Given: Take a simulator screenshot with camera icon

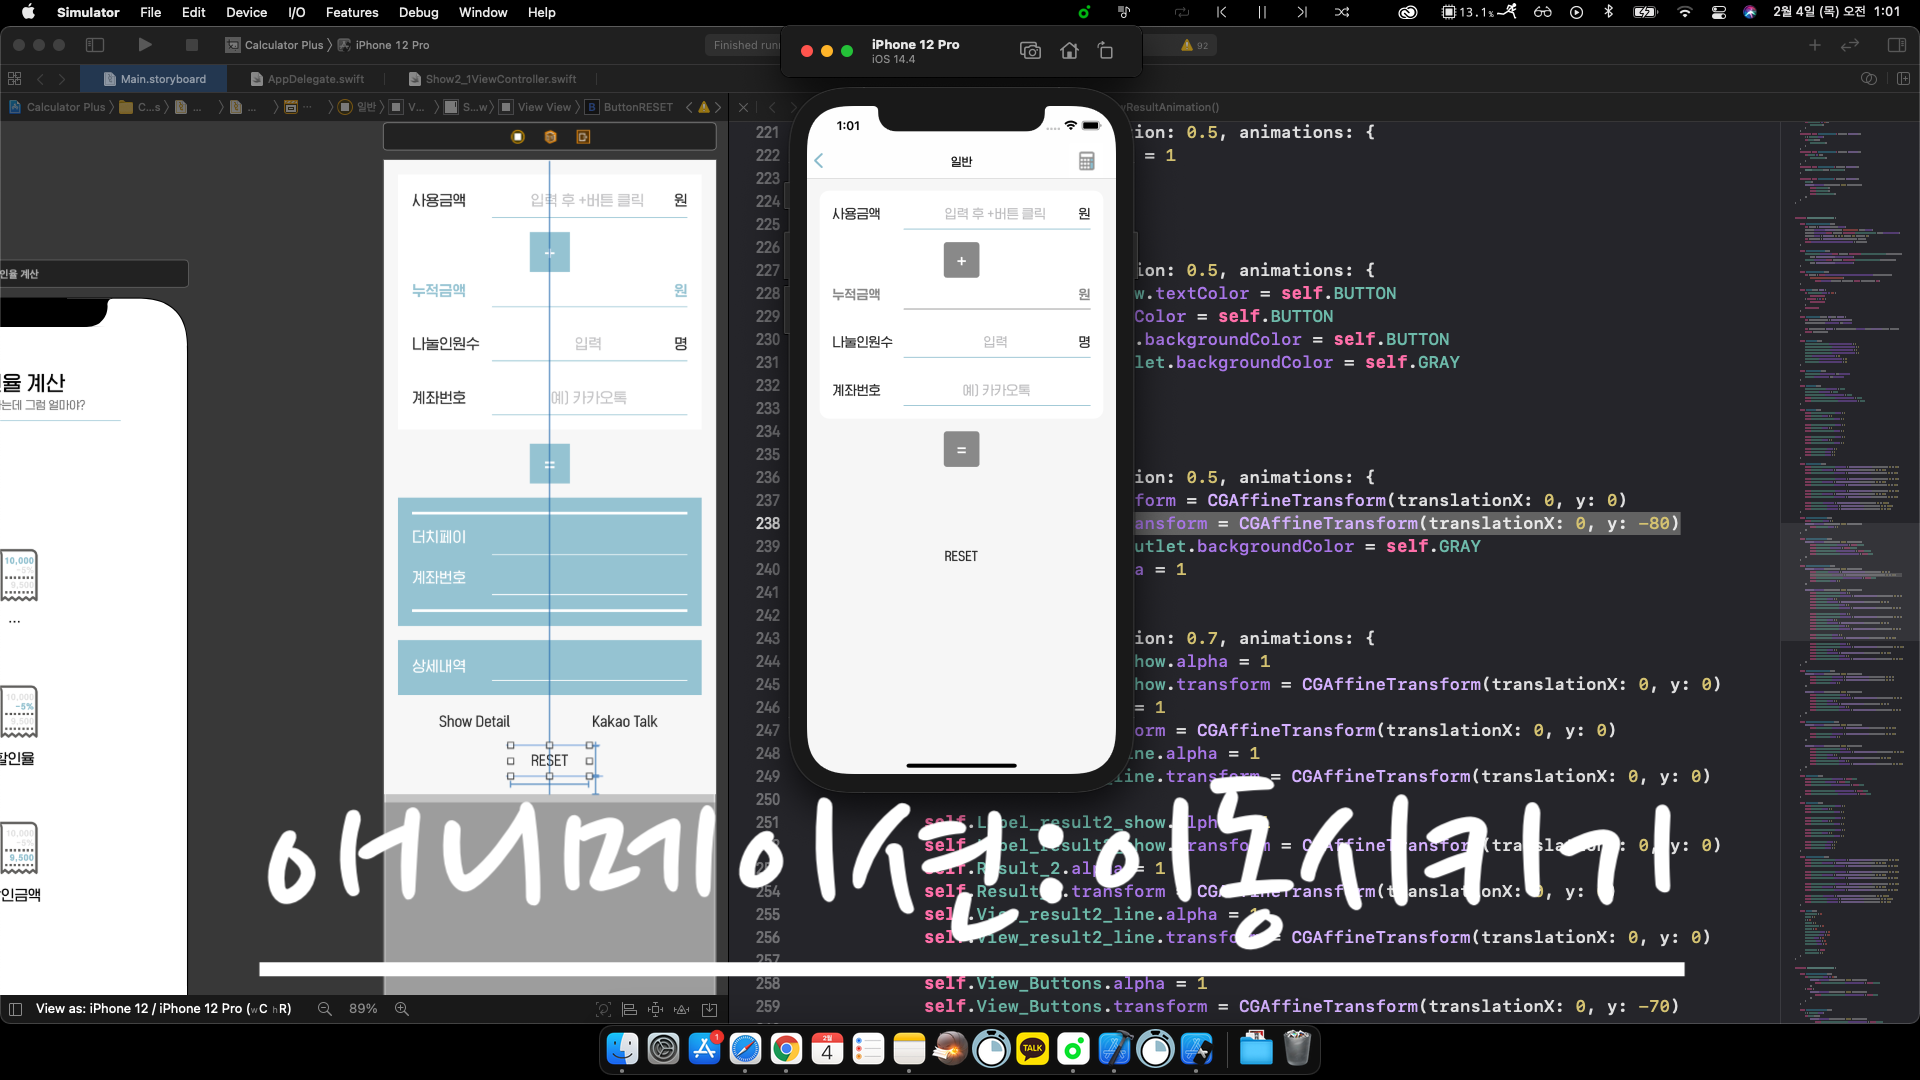Looking at the screenshot, I should point(1030,51).
